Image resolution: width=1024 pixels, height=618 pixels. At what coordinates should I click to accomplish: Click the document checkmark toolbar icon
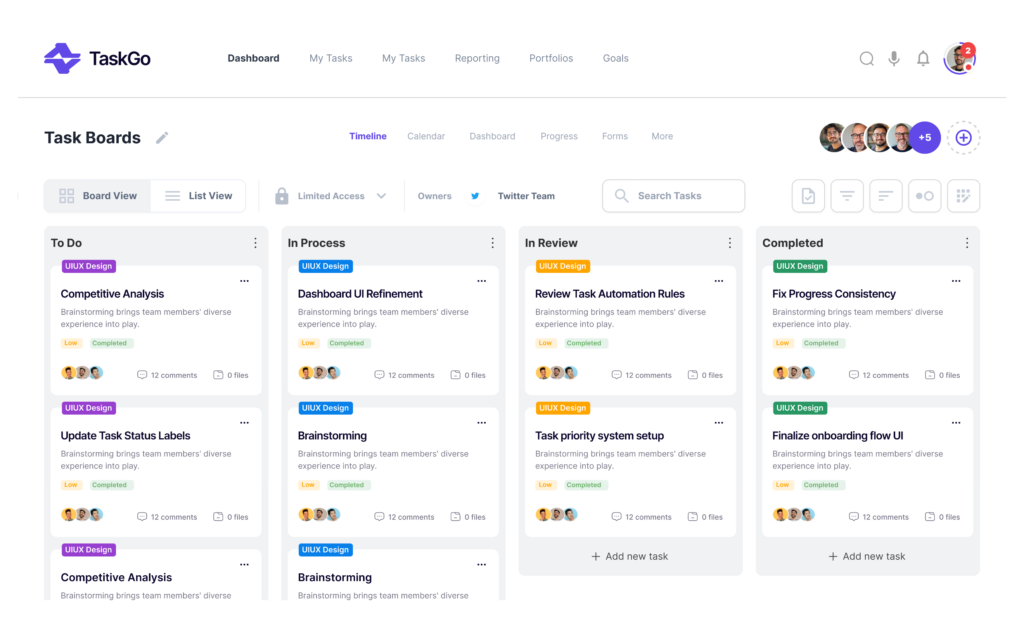pos(808,196)
